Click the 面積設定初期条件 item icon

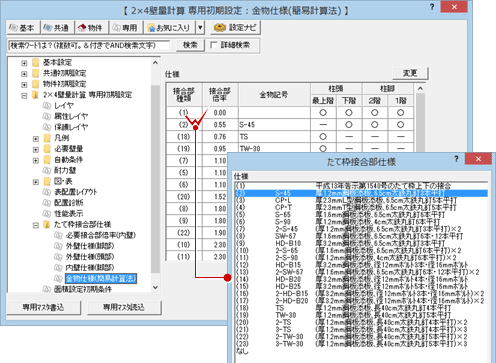(47, 289)
